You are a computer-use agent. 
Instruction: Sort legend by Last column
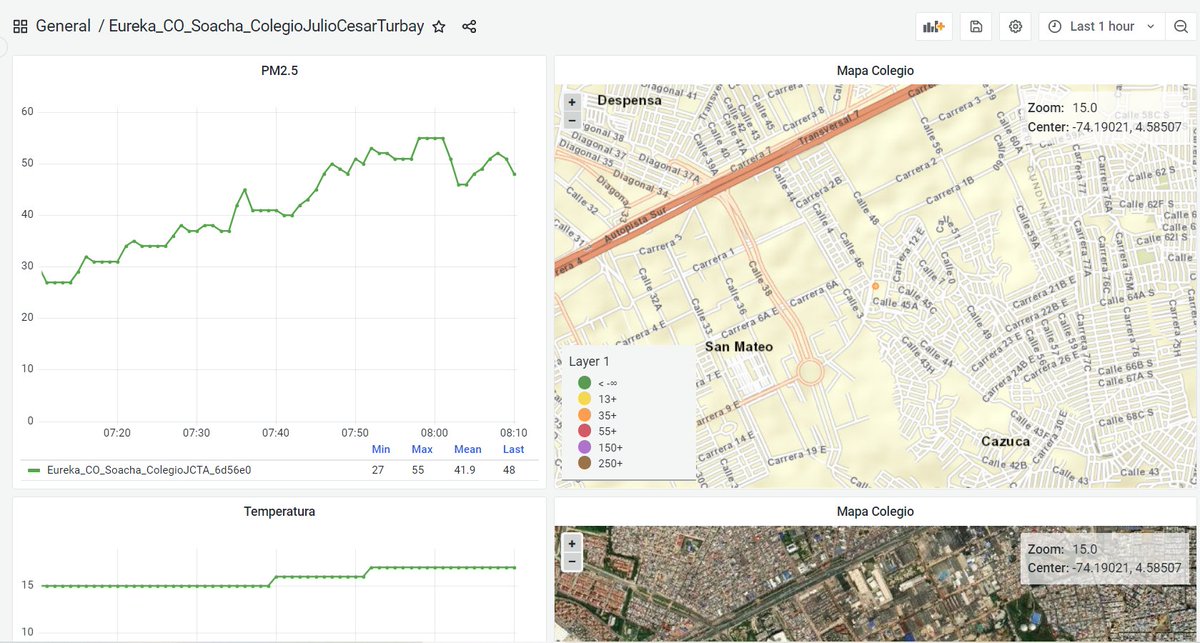tap(513, 450)
